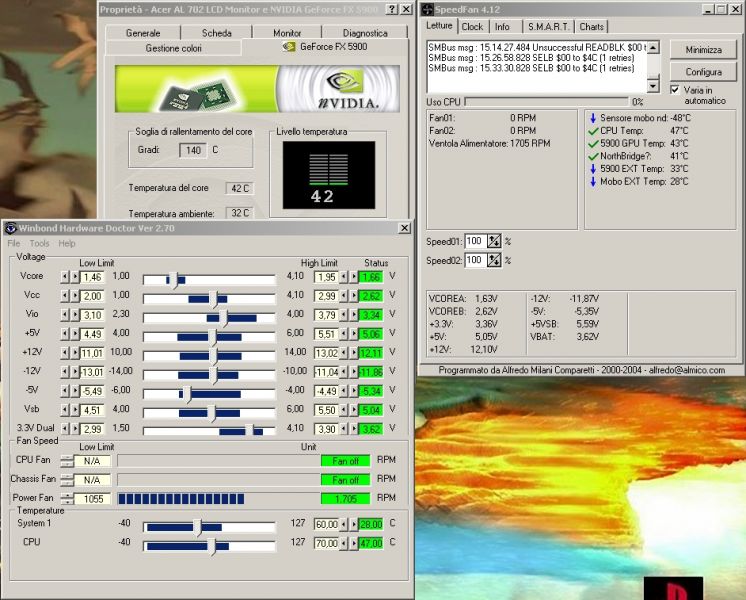This screenshot has height=600, width=746.
Task: Click the Speed01 value field
Action: click(475, 241)
